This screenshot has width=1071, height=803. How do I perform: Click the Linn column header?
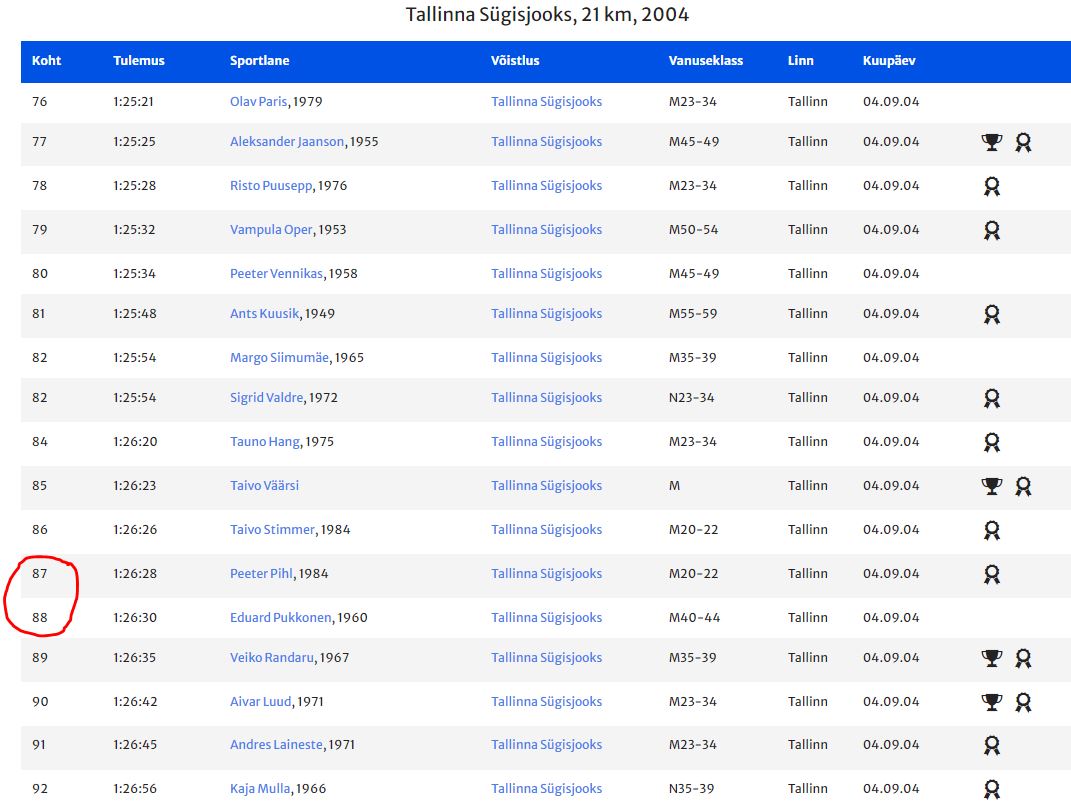coord(801,60)
